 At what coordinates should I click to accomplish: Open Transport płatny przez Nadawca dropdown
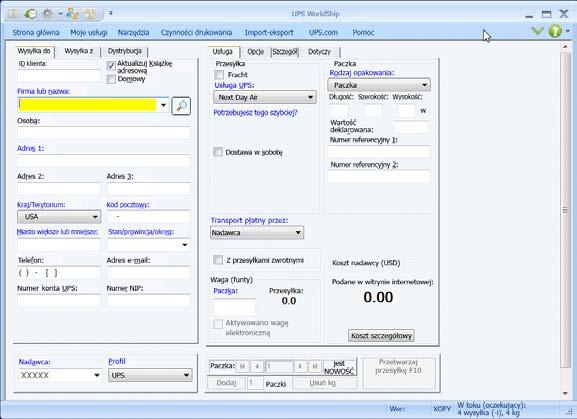(x=257, y=232)
